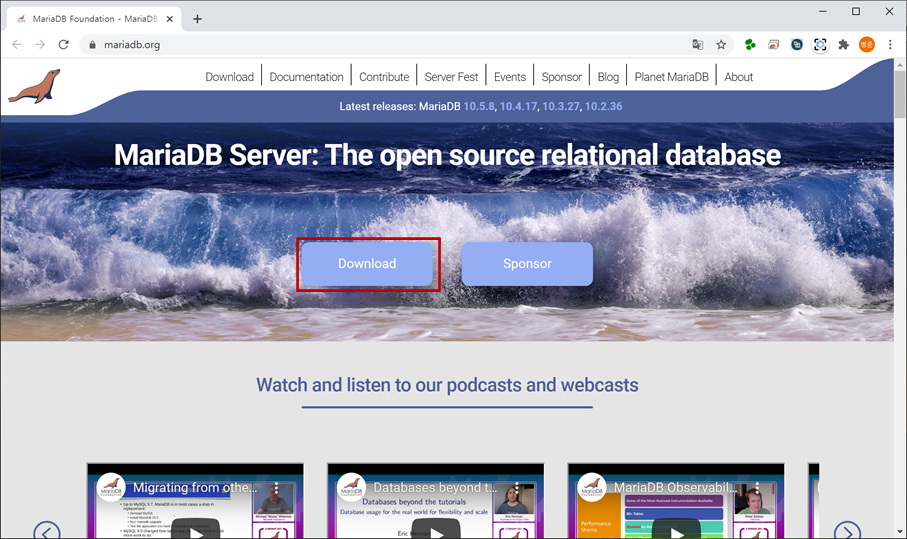Select the MariaDB Foundation browser tab
The height and width of the screenshot is (539, 907).
pos(94,19)
